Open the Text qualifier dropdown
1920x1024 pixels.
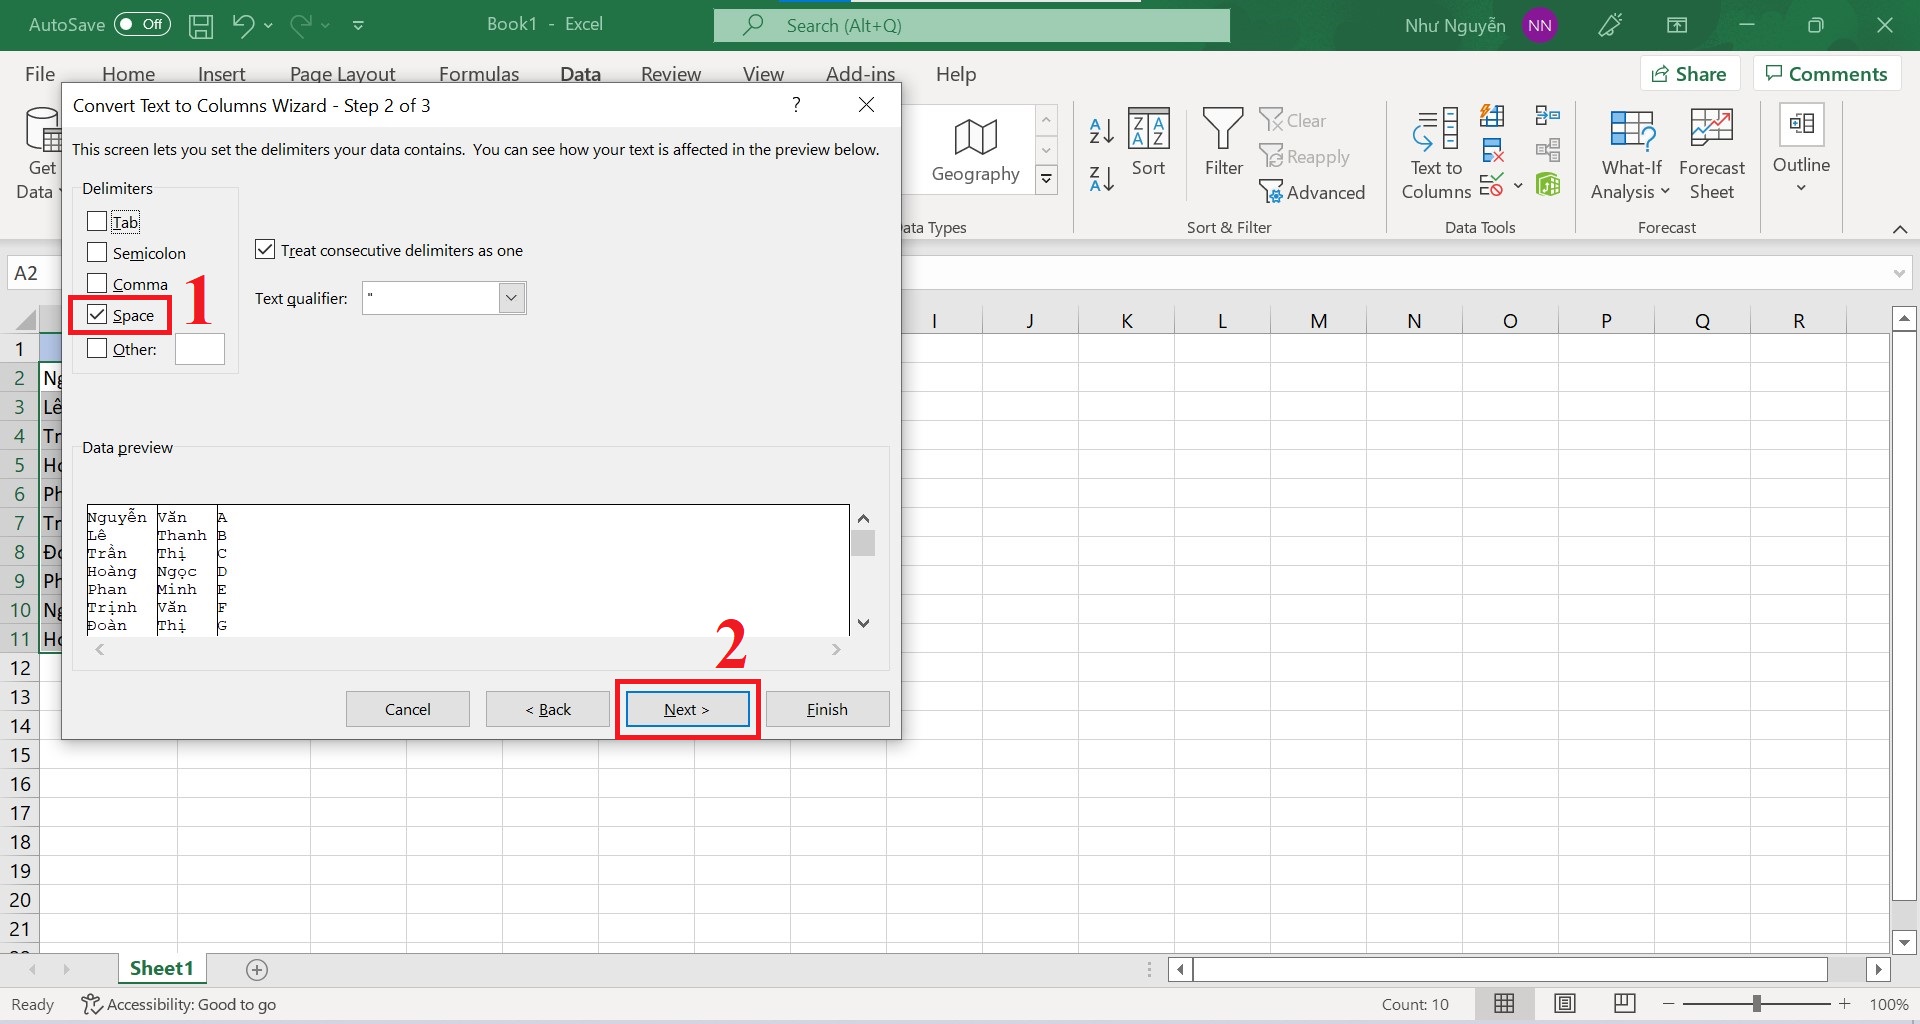tap(512, 298)
